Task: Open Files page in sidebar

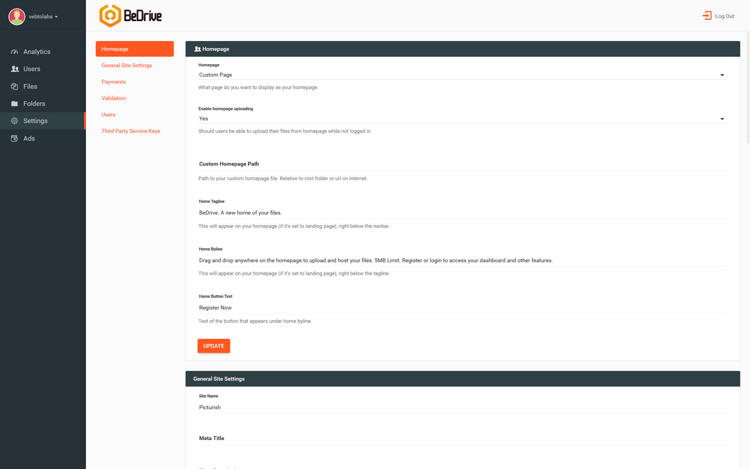Action: [x=43, y=87]
